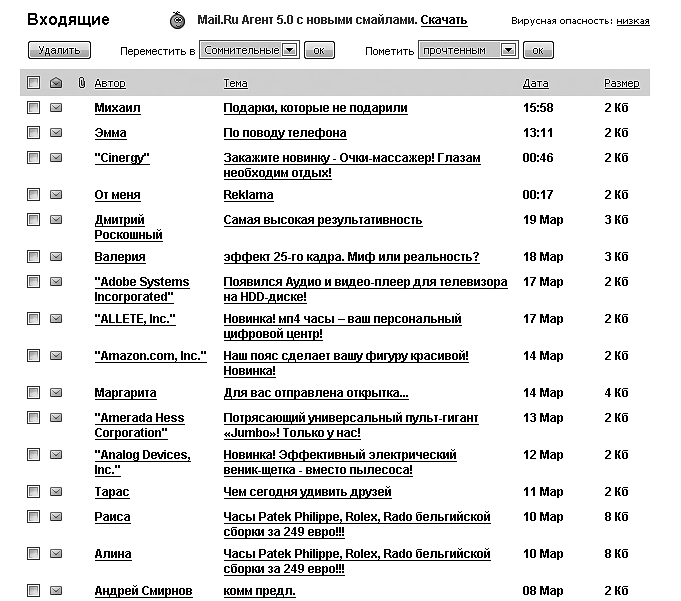
Task: Click date 19 Мар in Дмитрий's row
Action: pyautogui.click(x=543, y=220)
